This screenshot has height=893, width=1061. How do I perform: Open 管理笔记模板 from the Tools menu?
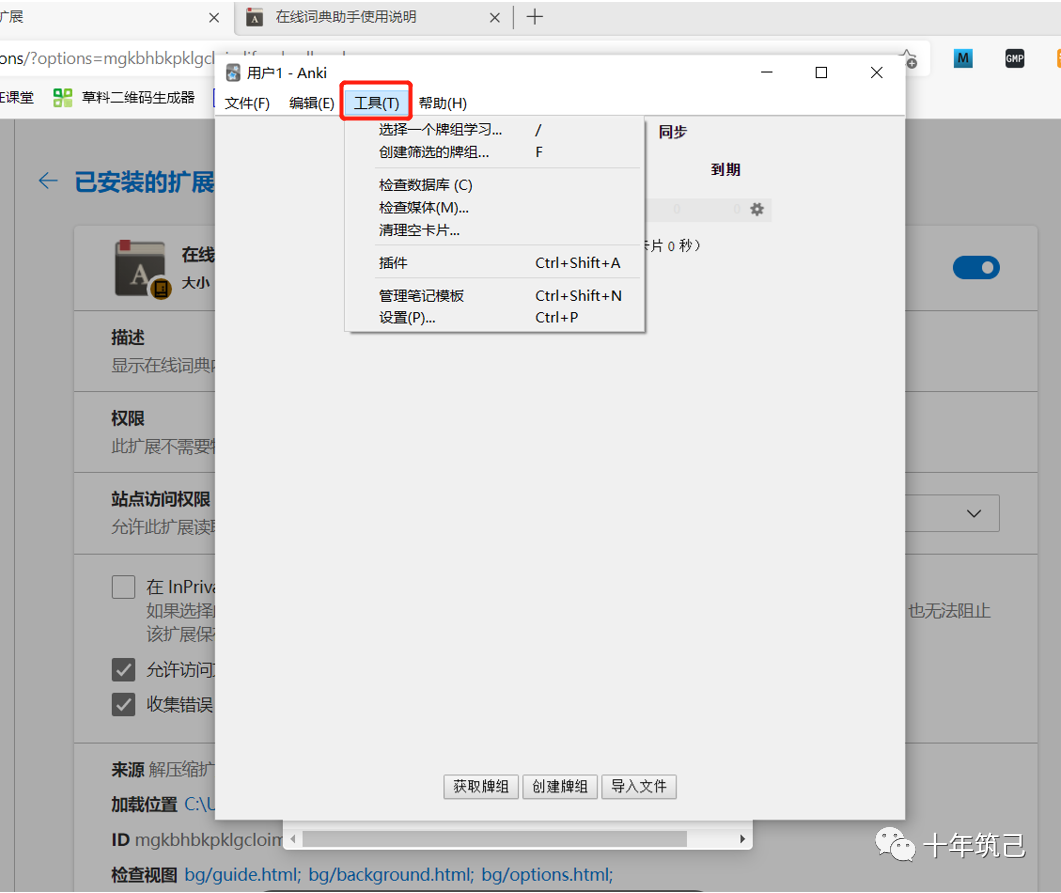494,296
